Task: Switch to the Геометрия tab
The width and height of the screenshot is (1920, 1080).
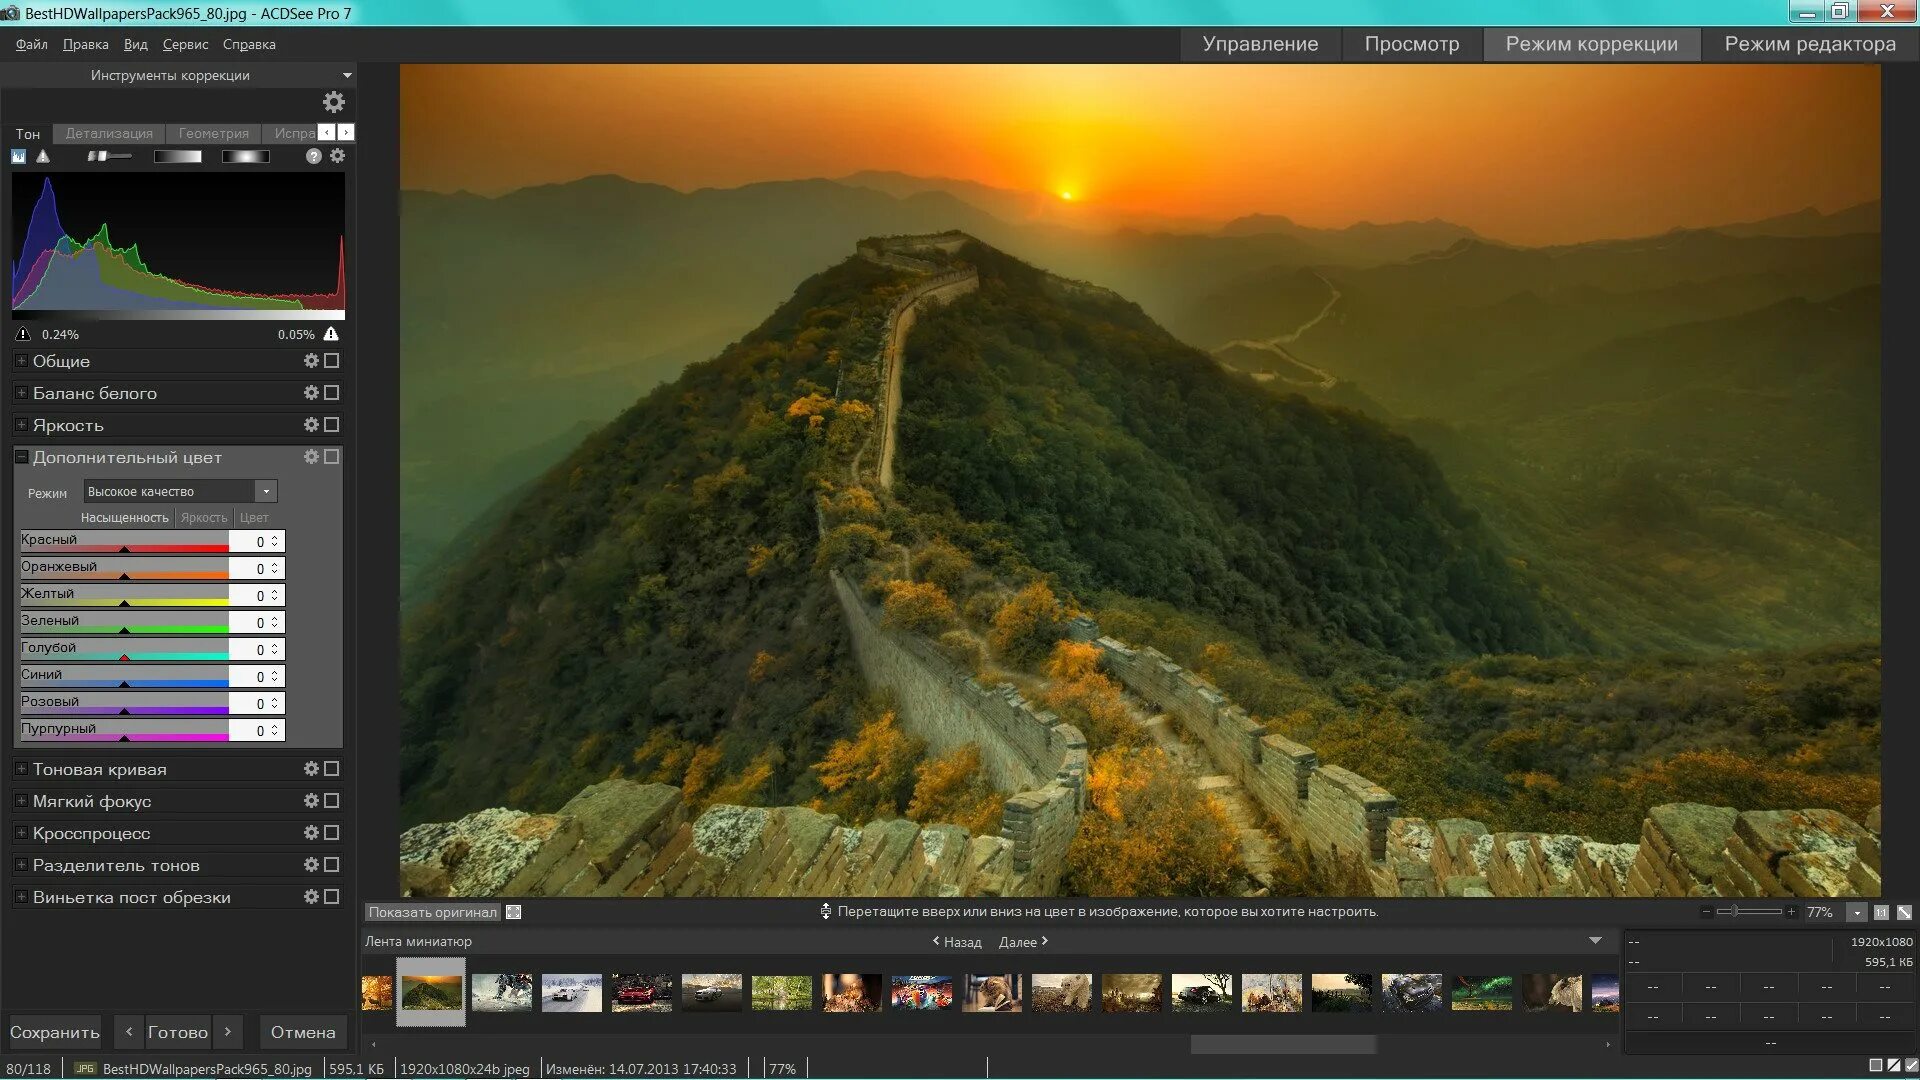Action: click(213, 133)
